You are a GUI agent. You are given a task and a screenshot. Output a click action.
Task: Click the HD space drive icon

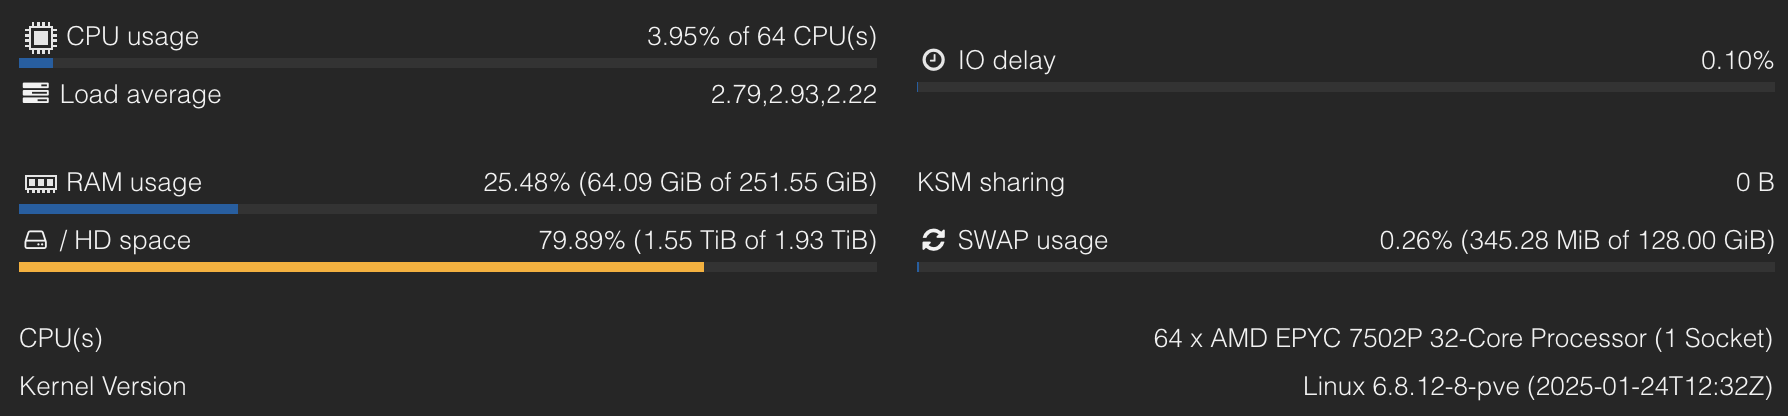(36, 241)
